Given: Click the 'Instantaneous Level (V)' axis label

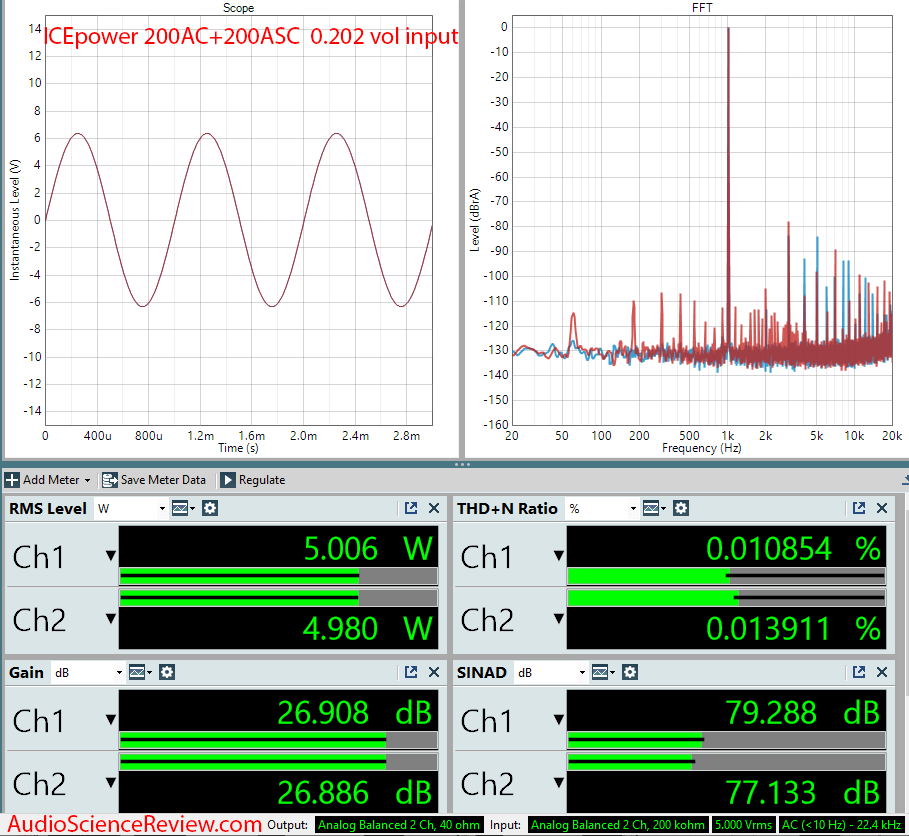Looking at the screenshot, I should click(x=14, y=220).
